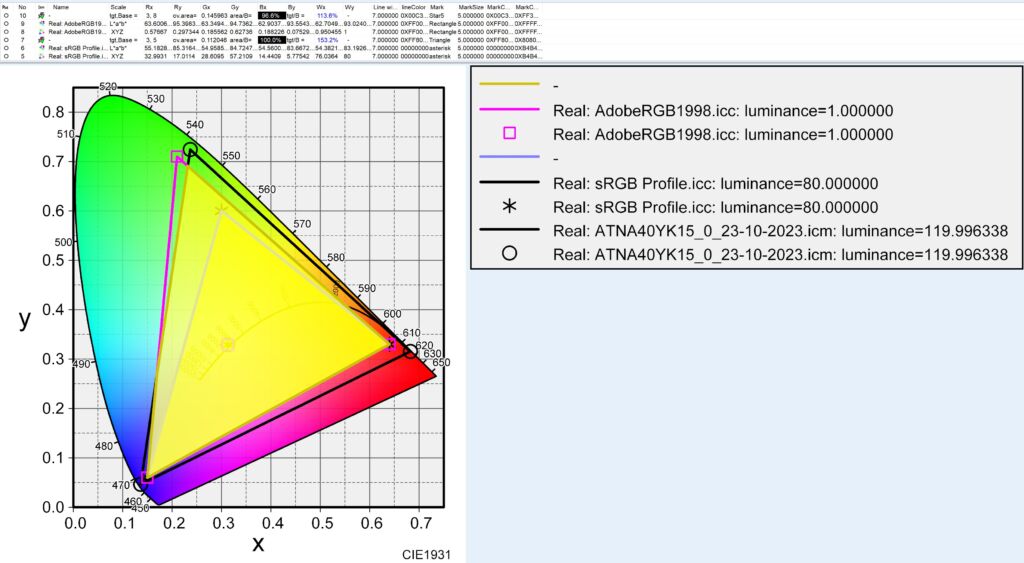Image resolution: width=1024 pixels, height=563 pixels.
Task: Click the lineColor column header
Action: click(x=413, y=7)
